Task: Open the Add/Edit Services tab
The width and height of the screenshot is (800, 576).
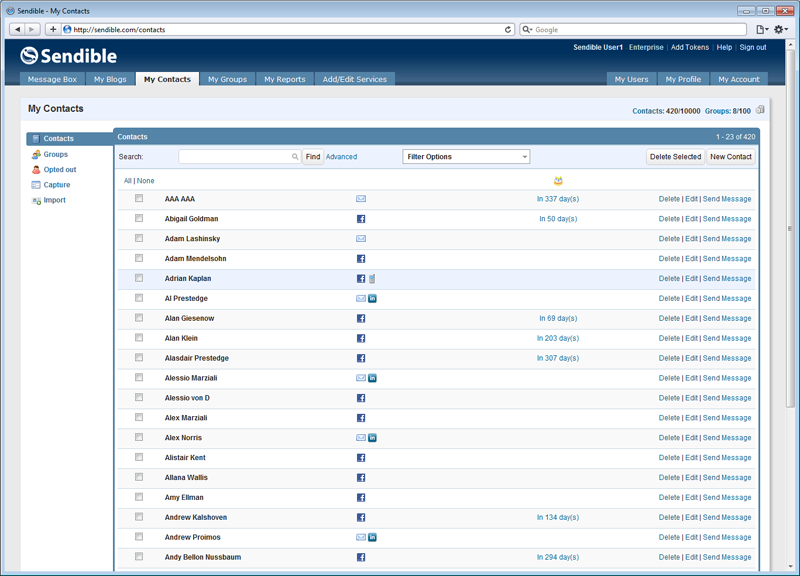Action: click(355, 79)
